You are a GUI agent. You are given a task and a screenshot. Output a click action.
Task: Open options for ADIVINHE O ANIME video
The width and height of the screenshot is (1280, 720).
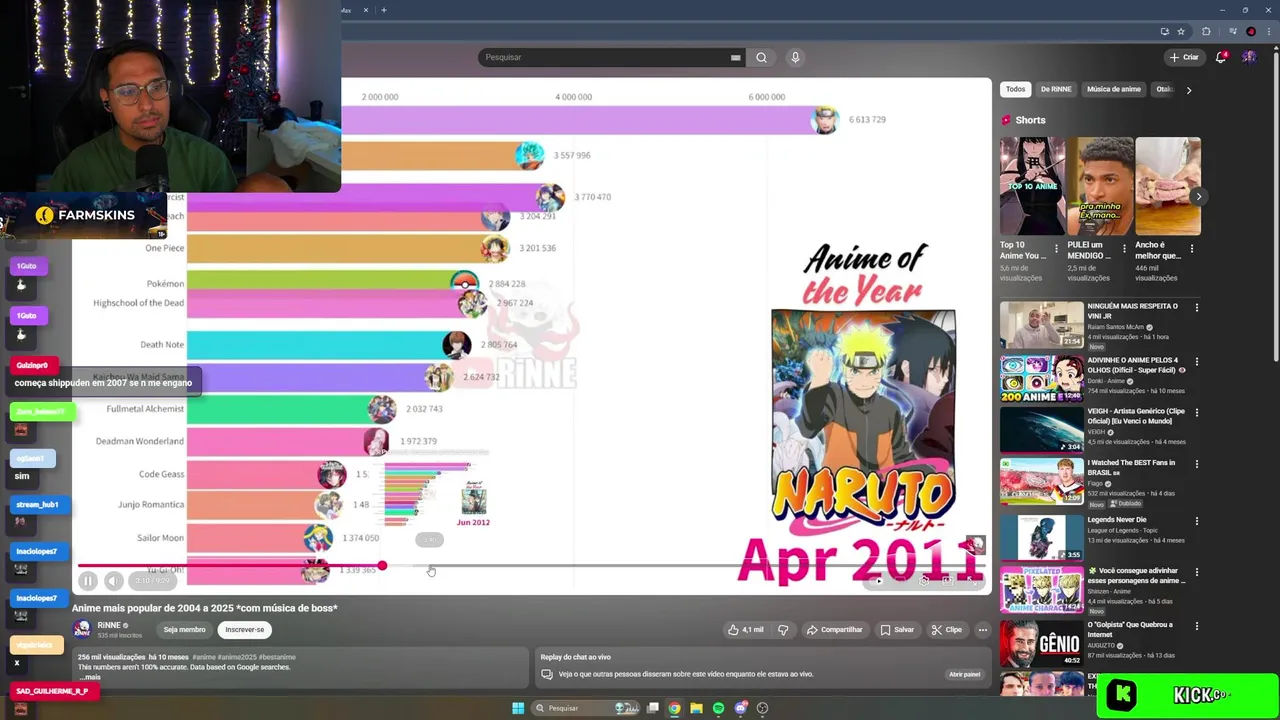[x=1197, y=362]
